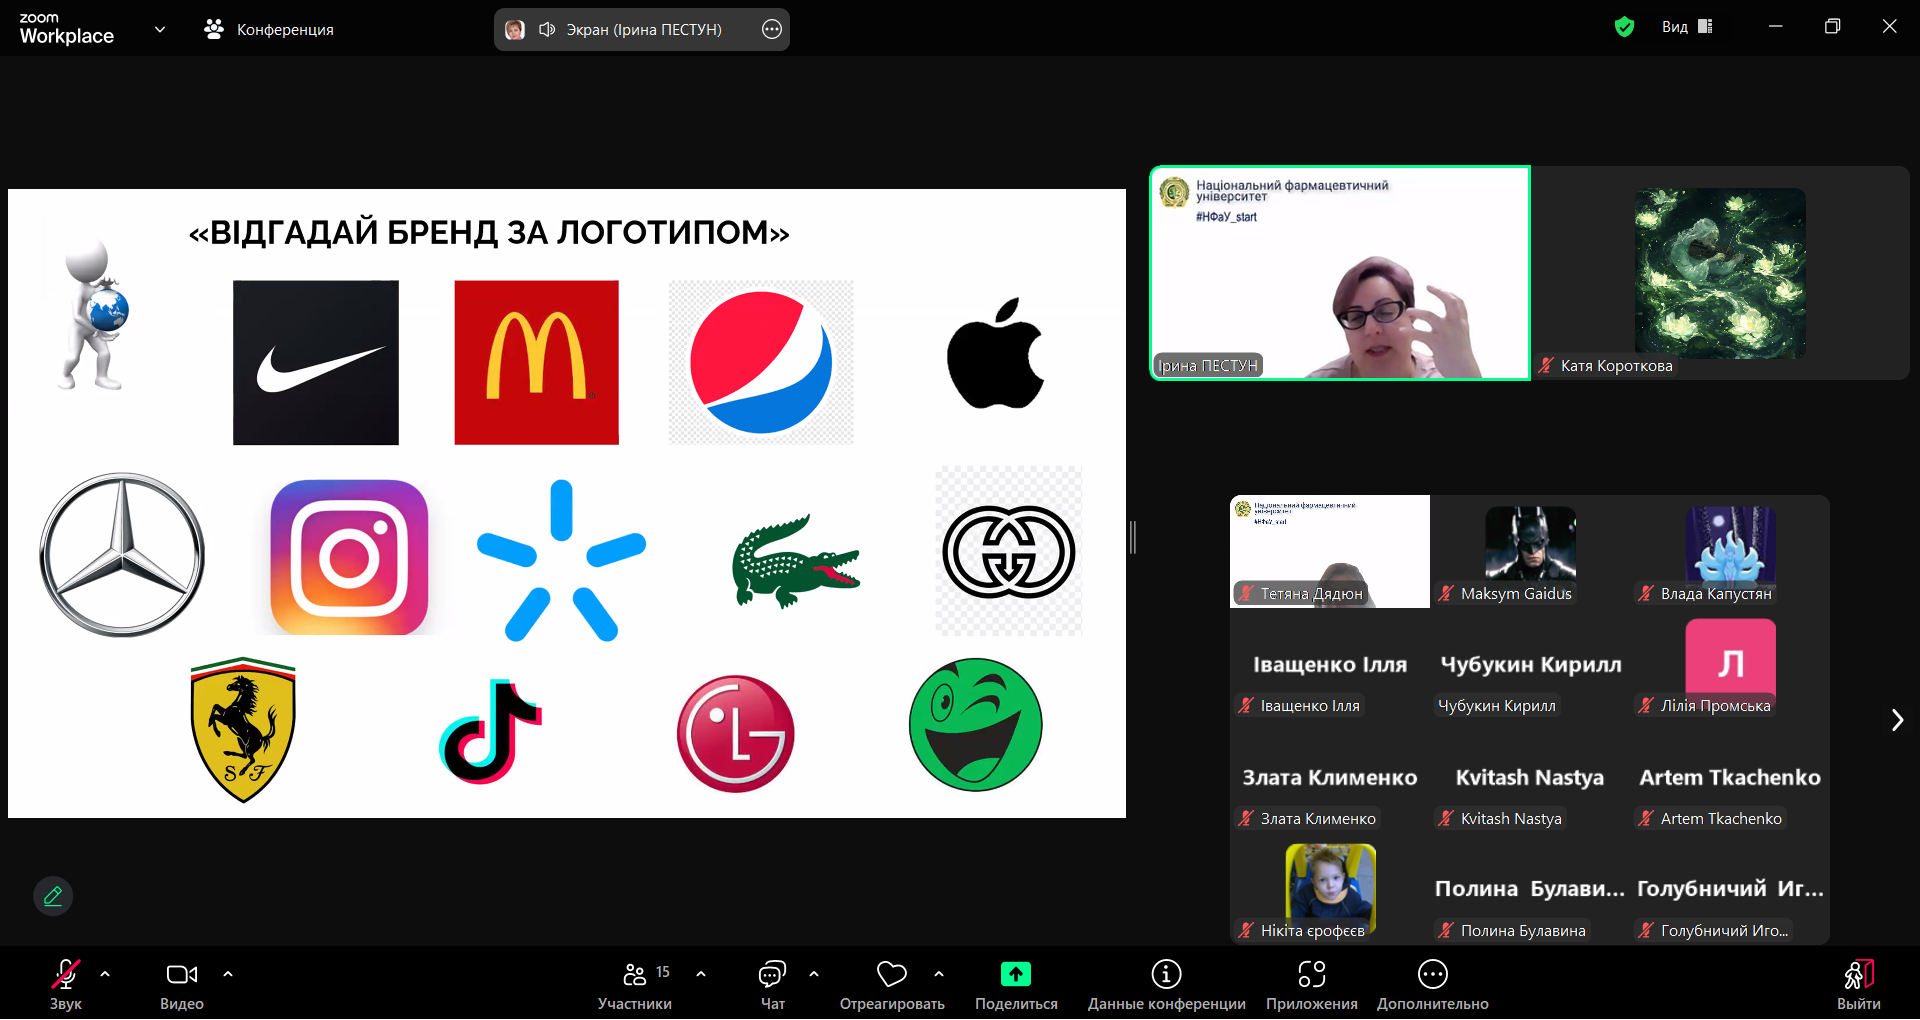Click the McDonald's logo on slide

(537, 362)
